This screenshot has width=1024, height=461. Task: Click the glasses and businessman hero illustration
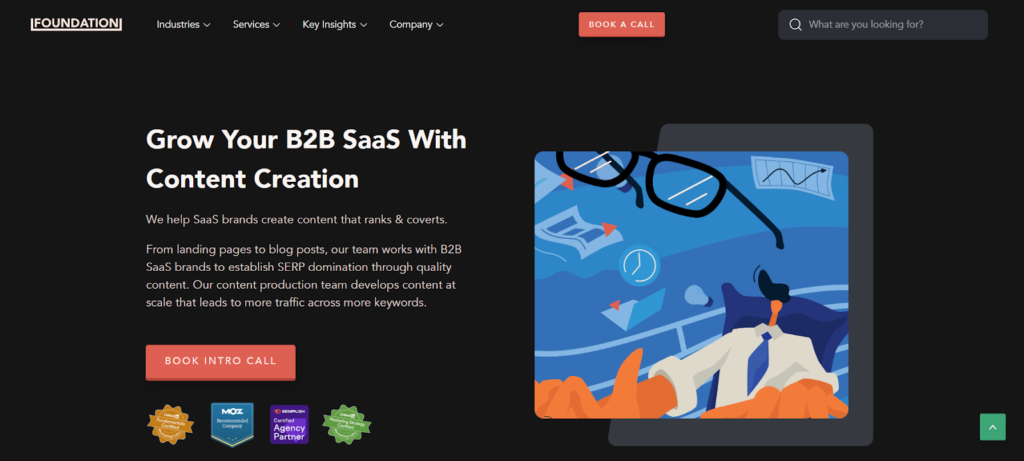[692, 285]
